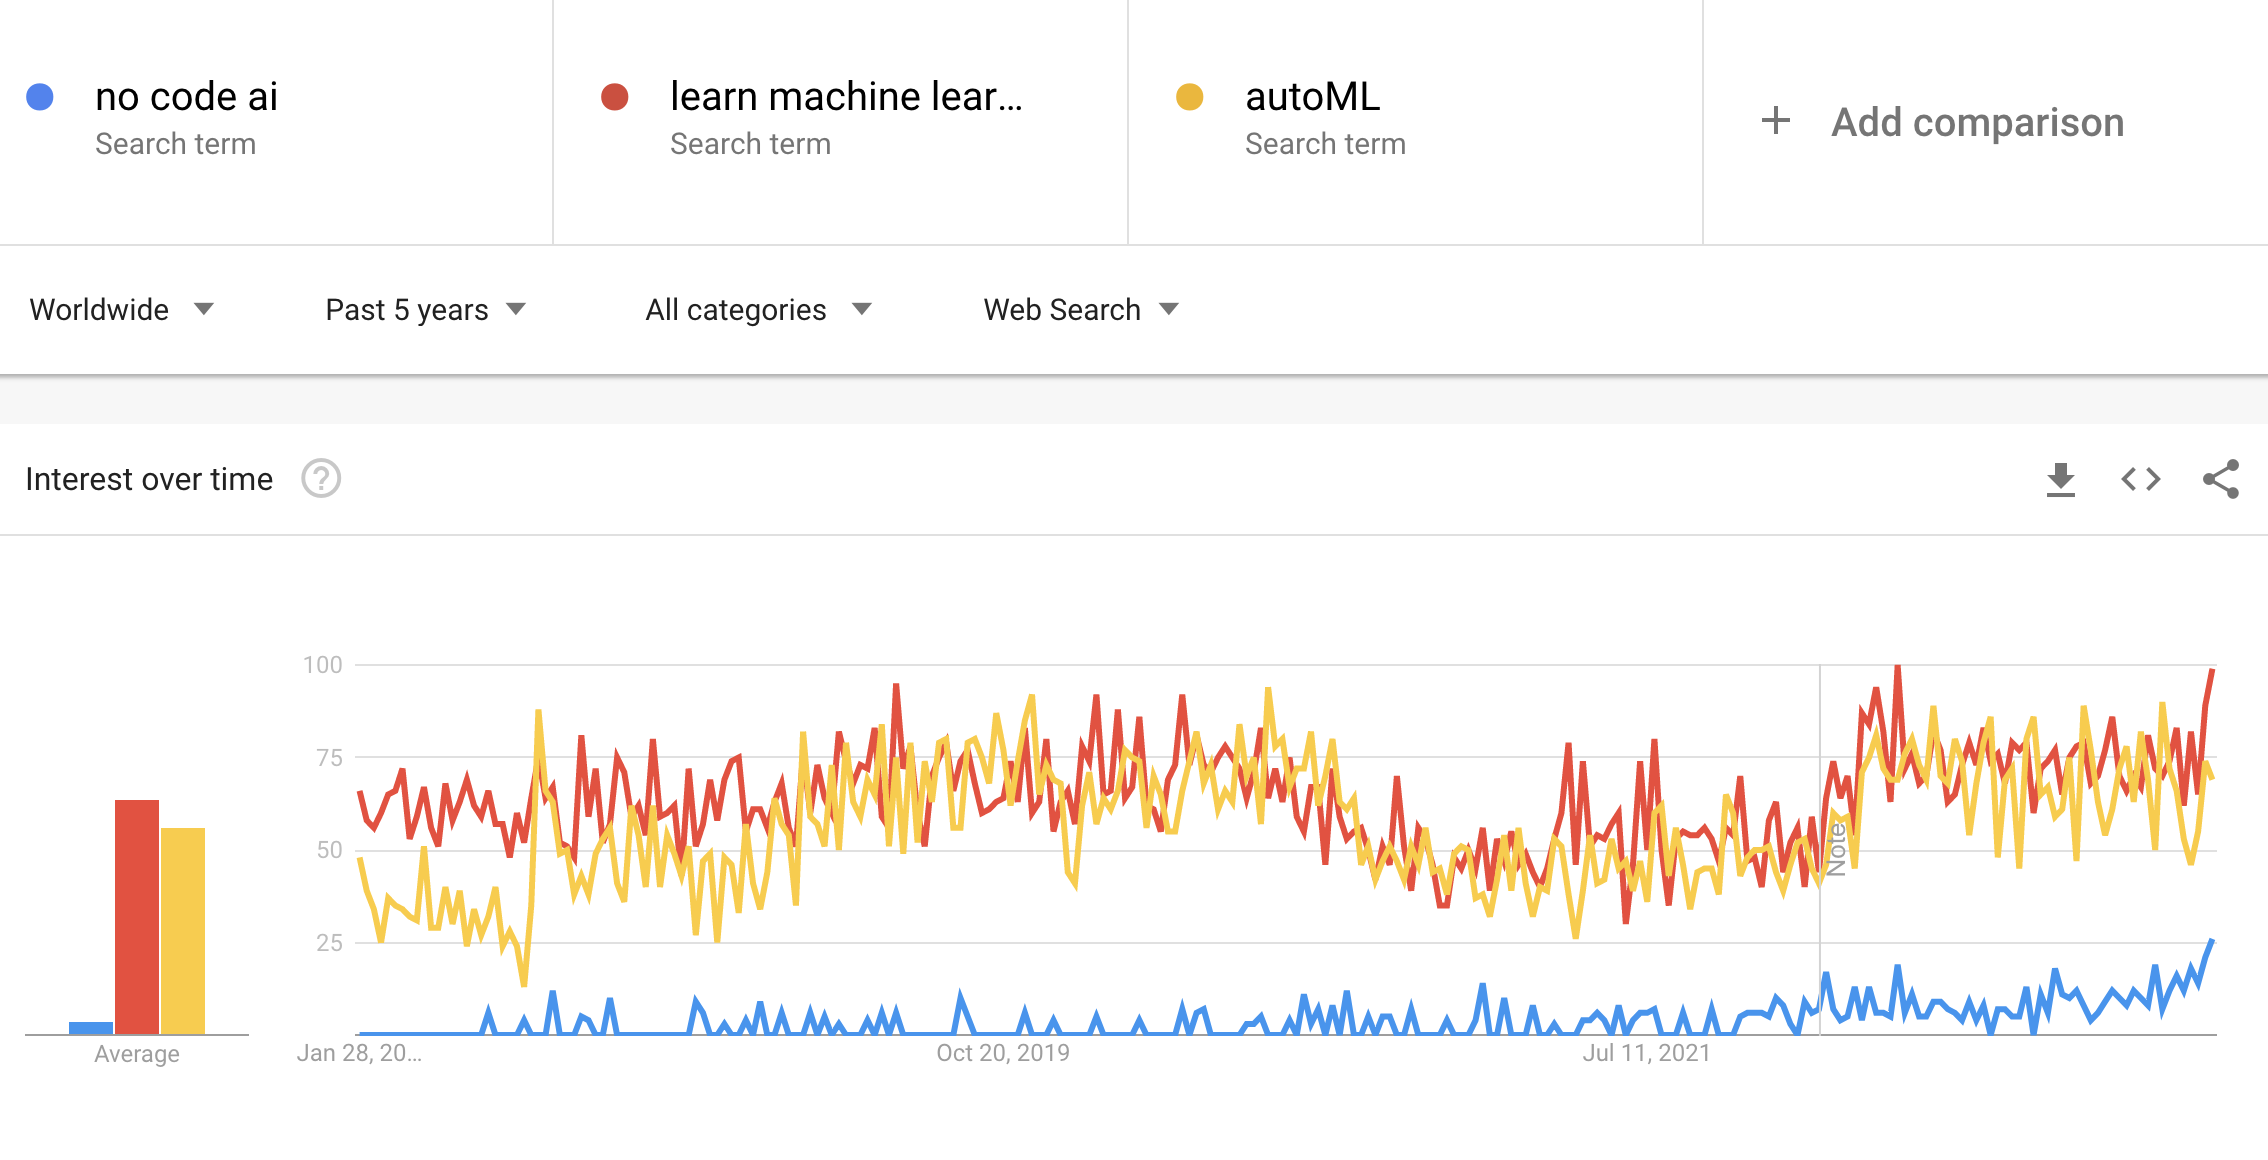2268x1160 pixels.
Task: Open the embed code icon
Action: coord(2140,480)
